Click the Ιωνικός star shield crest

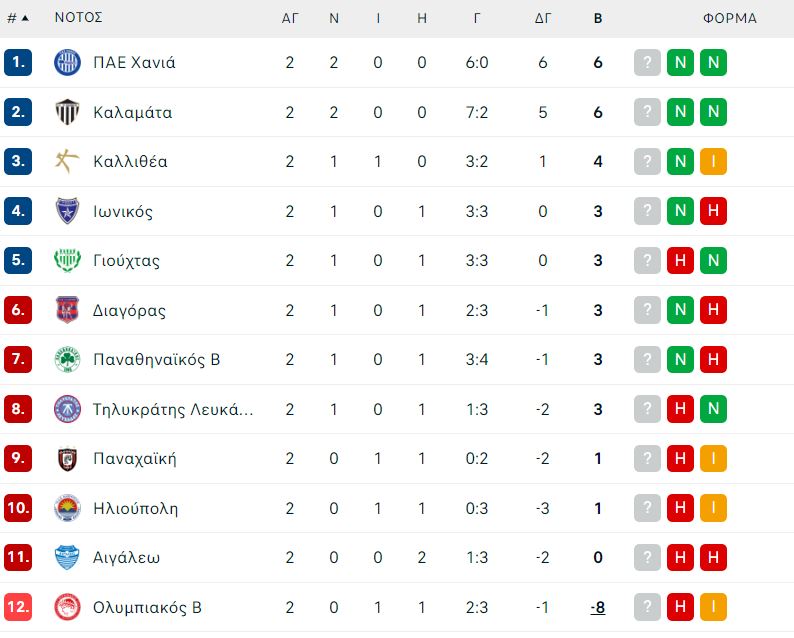tap(67, 211)
